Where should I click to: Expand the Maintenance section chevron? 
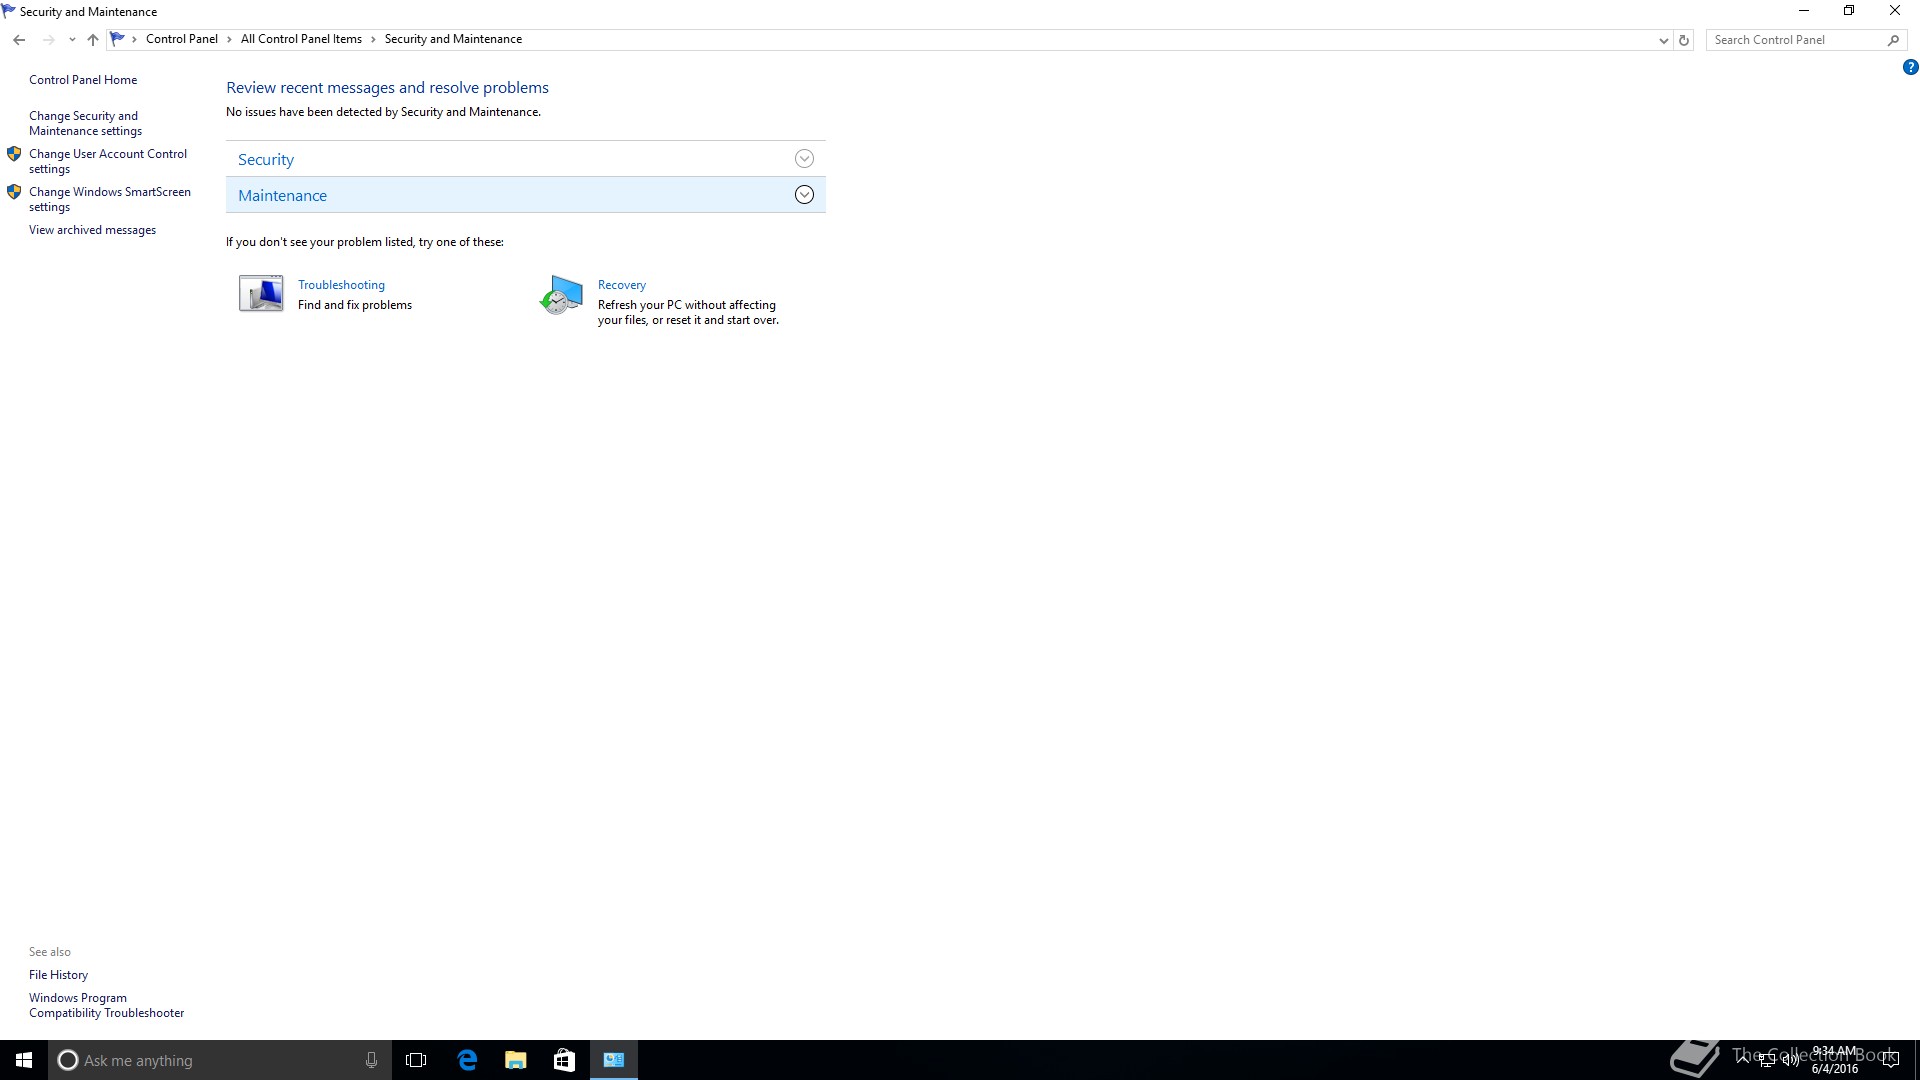(804, 195)
